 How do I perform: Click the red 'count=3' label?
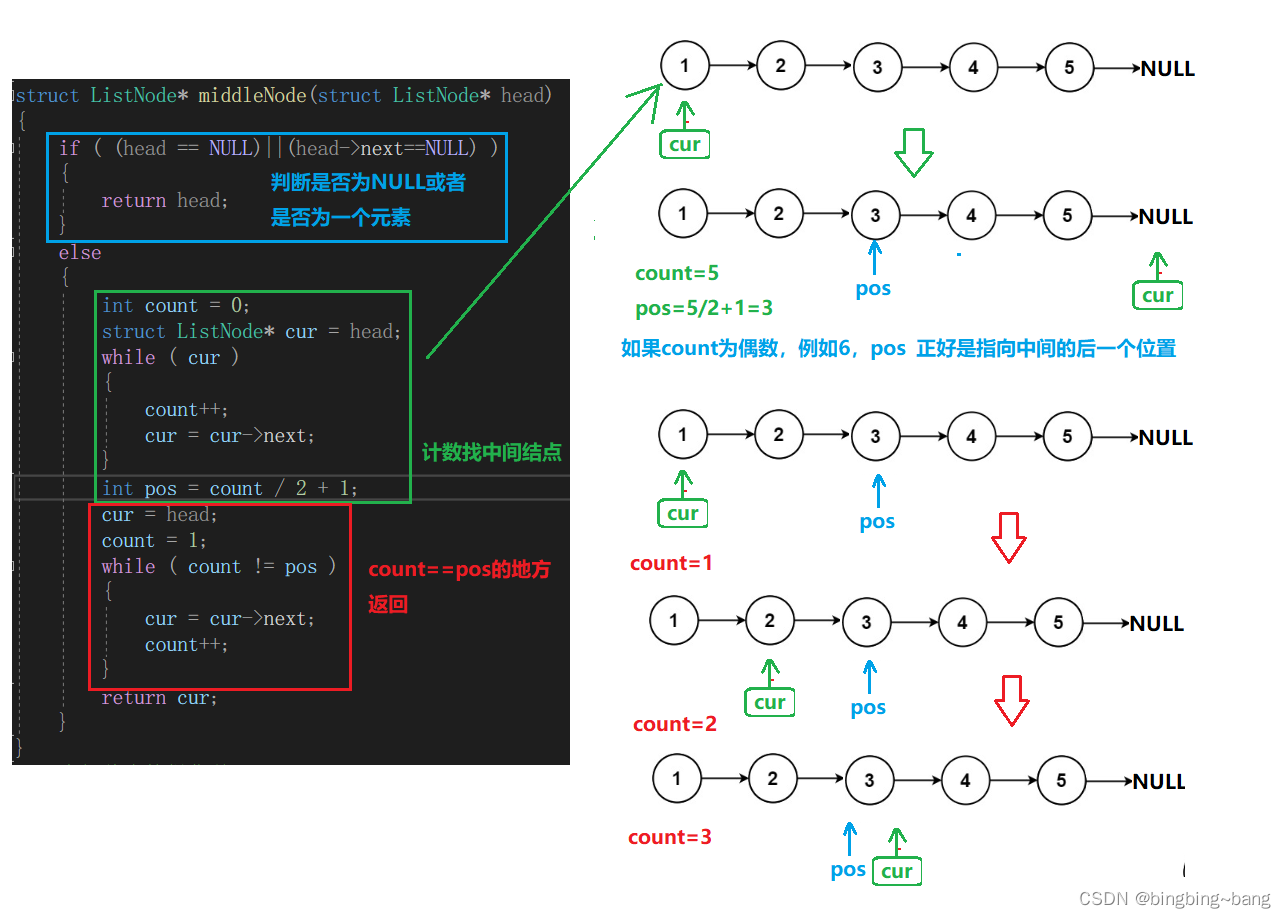click(x=670, y=837)
